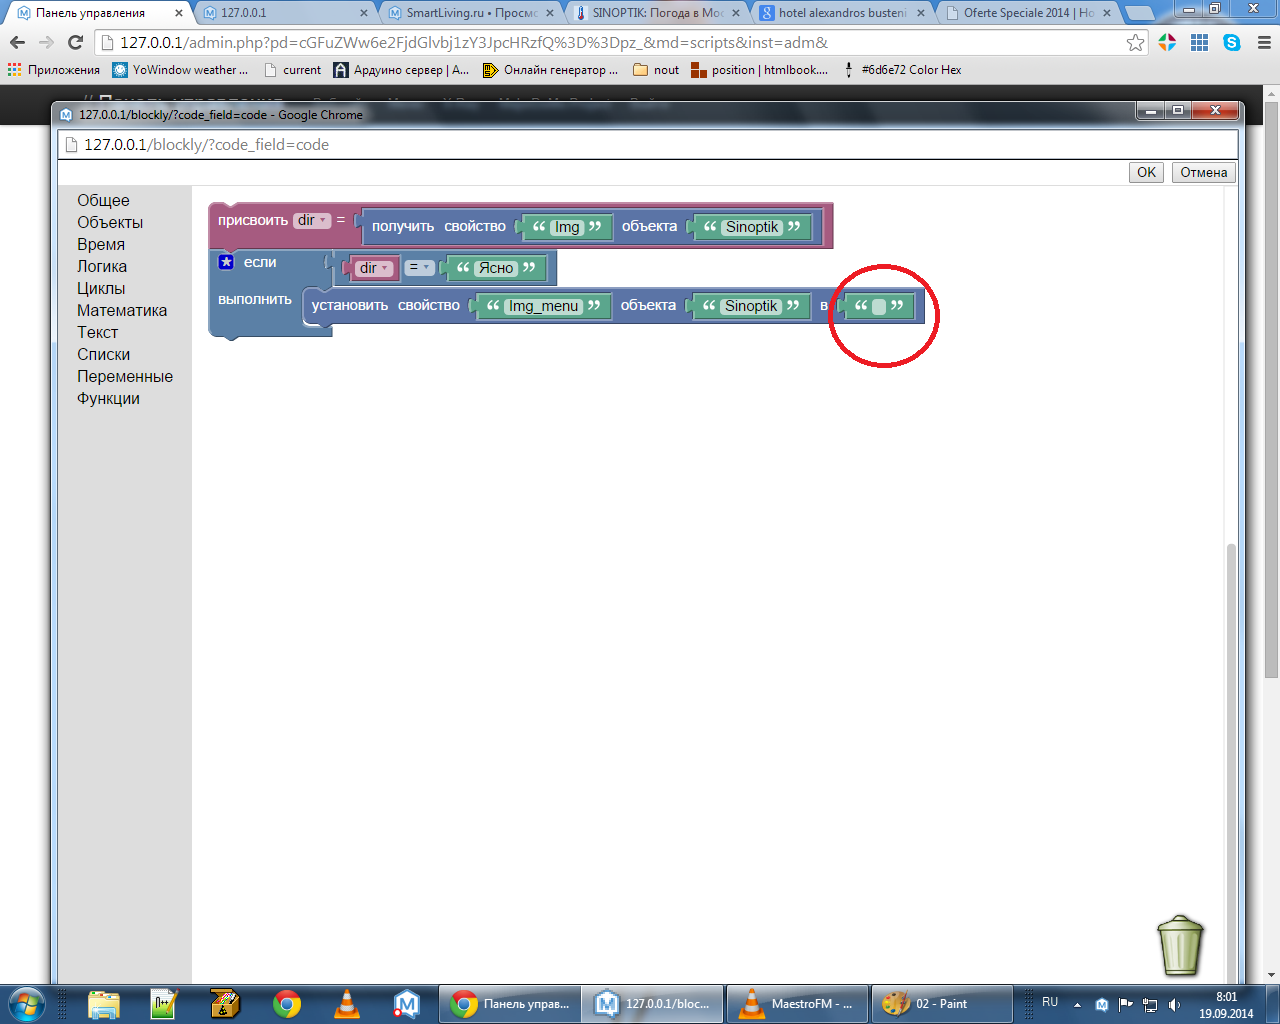The image size is (1280, 1024).
Task: Open the YoWindow weather bookmark
Action: [180, 70]
